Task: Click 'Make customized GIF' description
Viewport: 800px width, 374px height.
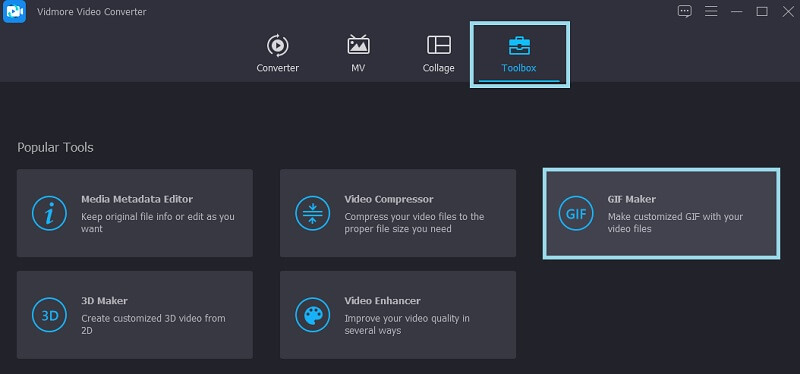Action: (675, 222)
